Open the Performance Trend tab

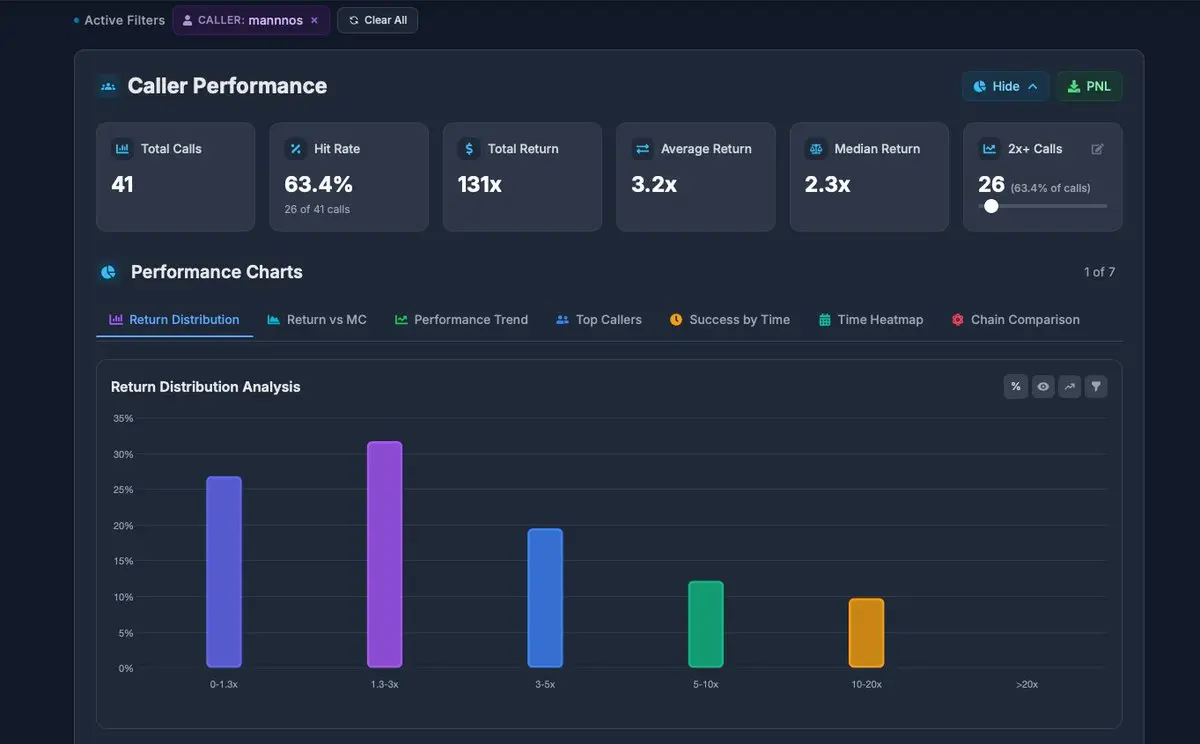(x=461, y=320)
